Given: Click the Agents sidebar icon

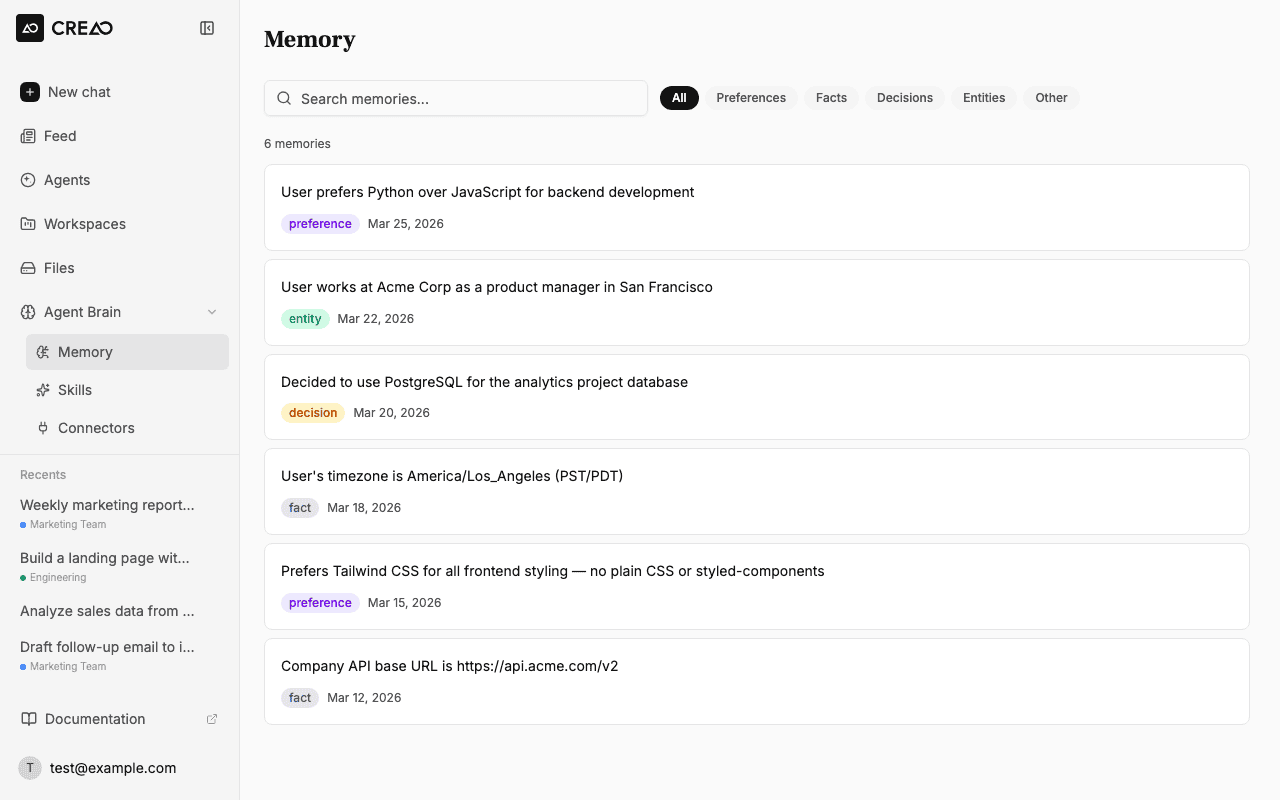Looking at the screenshot, I should click(x=28, y=180).
